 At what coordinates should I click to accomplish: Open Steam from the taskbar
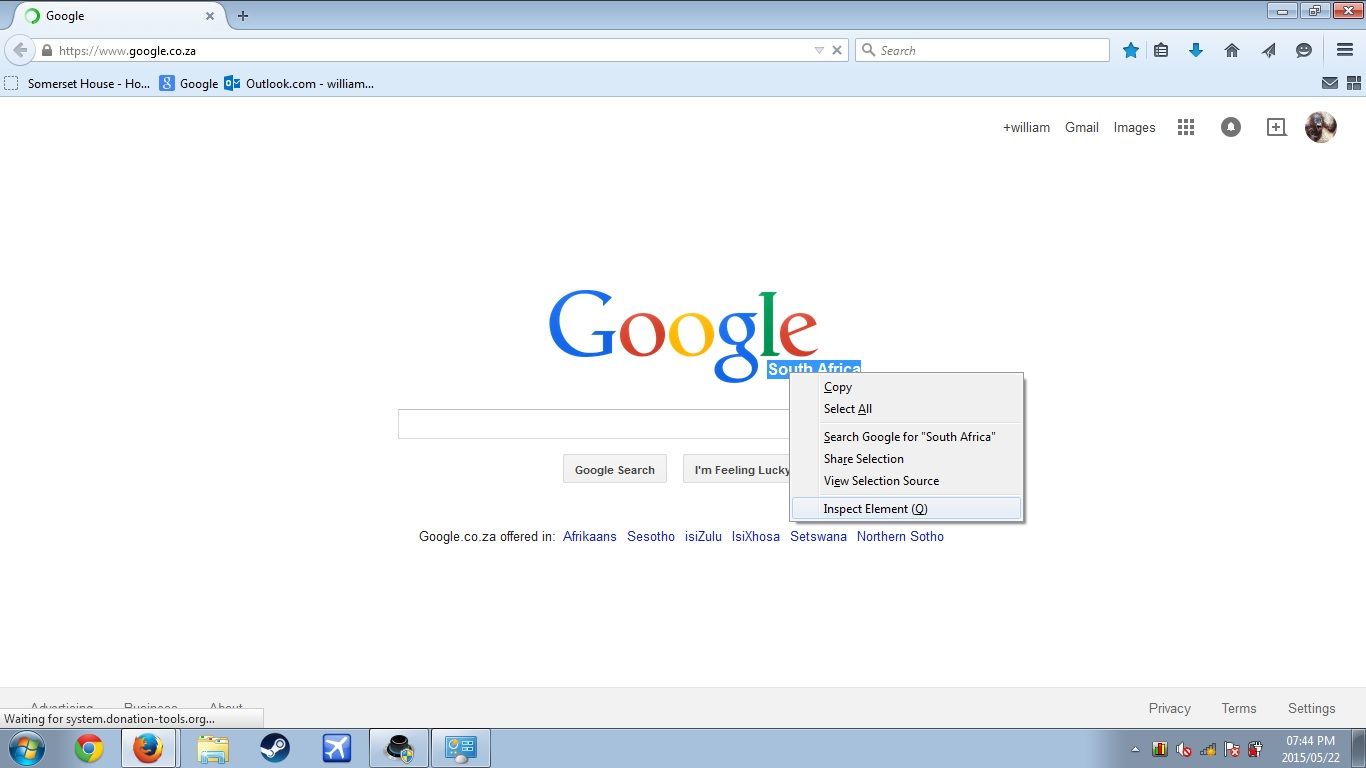coord(275,748)
